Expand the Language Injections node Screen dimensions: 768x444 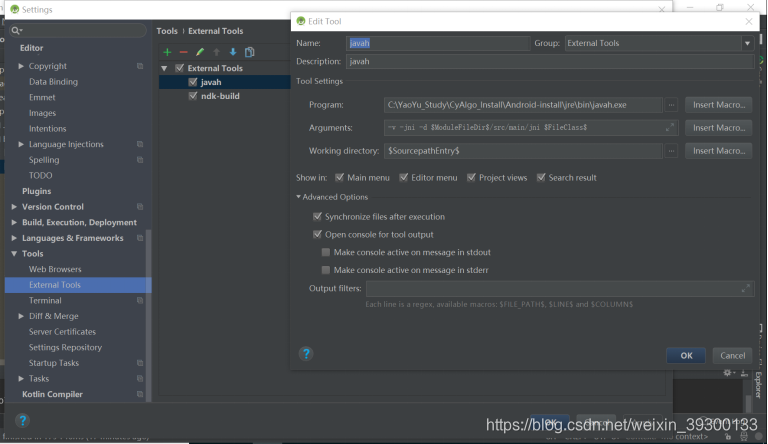[x=21, y=144]
